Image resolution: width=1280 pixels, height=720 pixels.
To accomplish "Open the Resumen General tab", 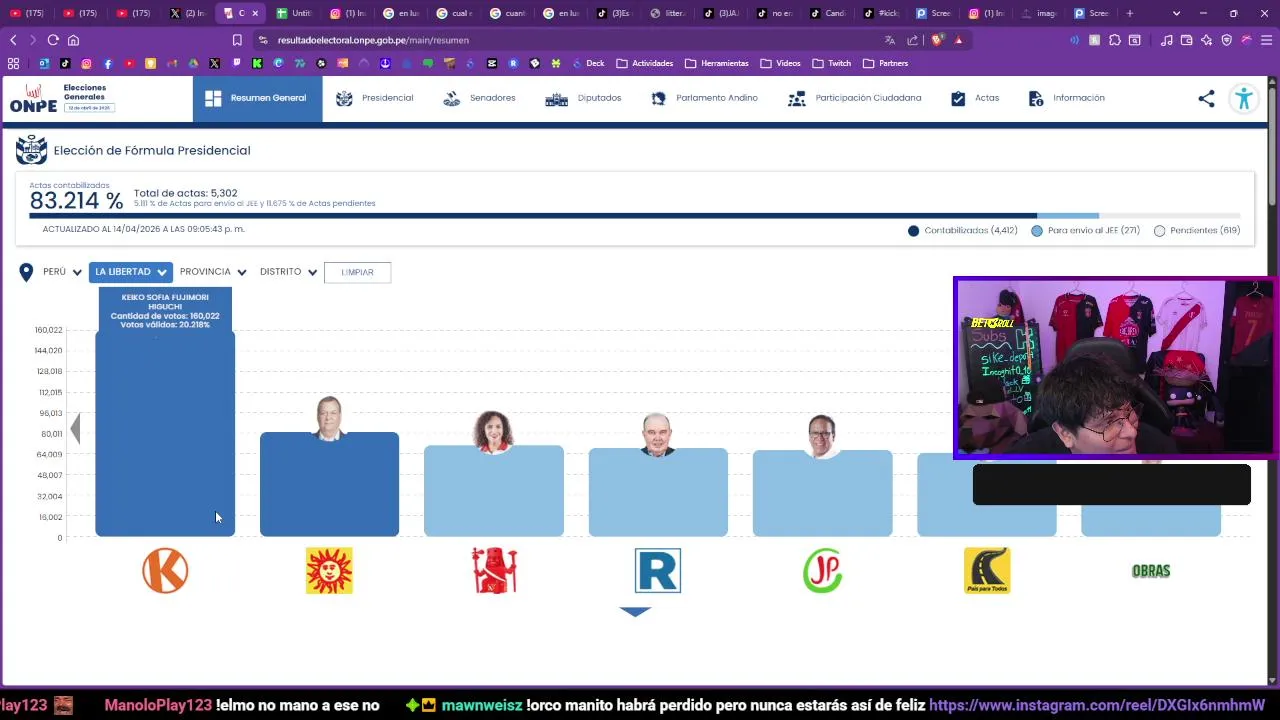I will coord(257,98).
